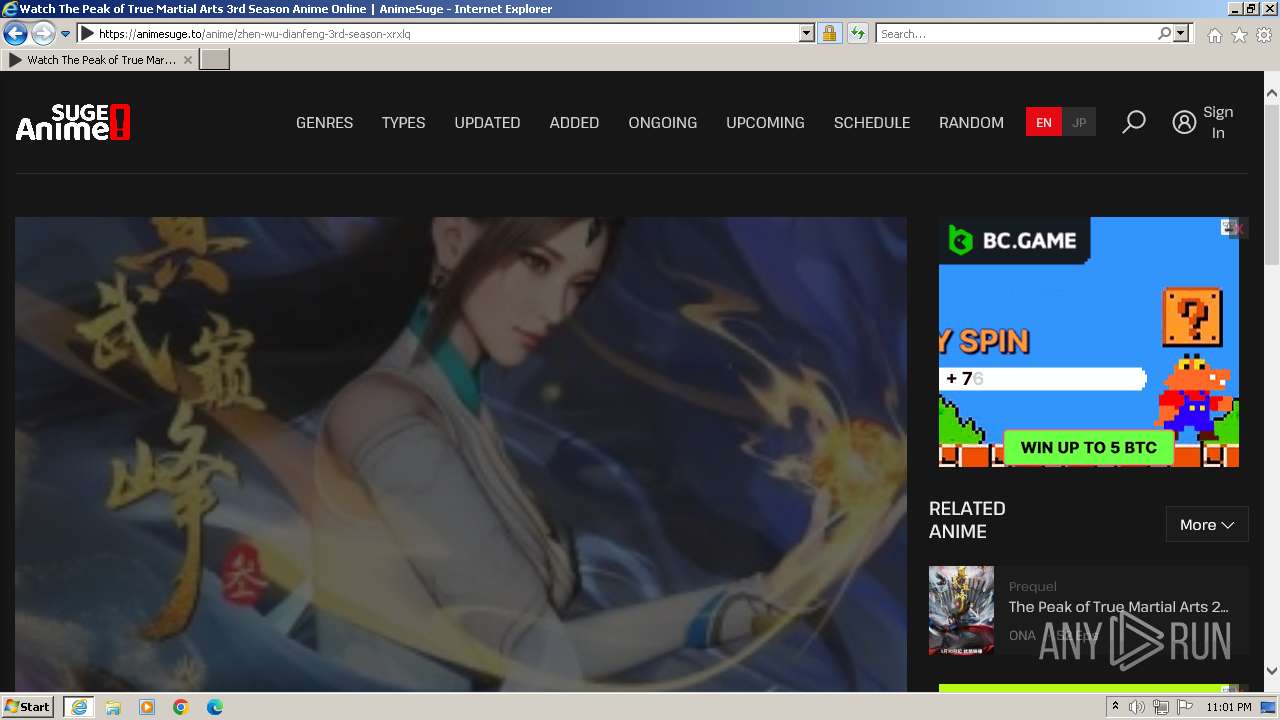Switch title language to EN
The height and width of the screenshot is (720, 1280).
pyautogui.click(x=1043, y=123)
